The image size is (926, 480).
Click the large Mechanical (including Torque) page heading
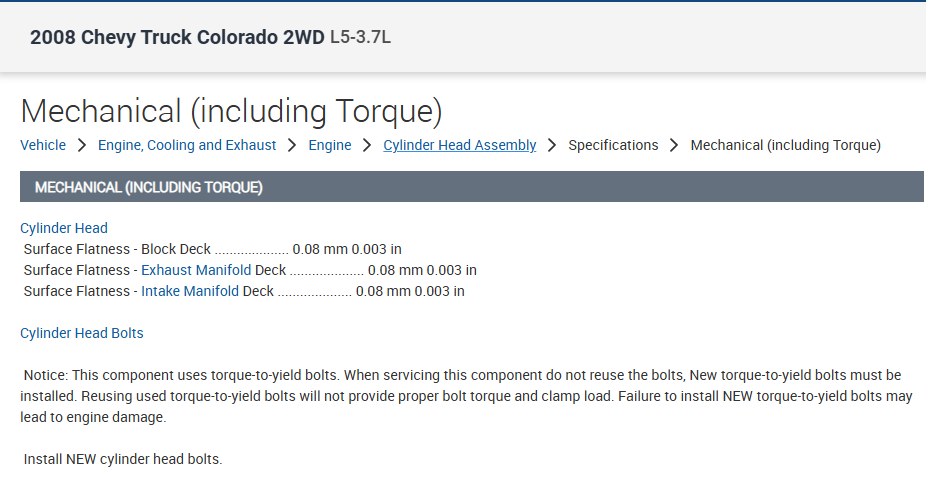(231, 111)
